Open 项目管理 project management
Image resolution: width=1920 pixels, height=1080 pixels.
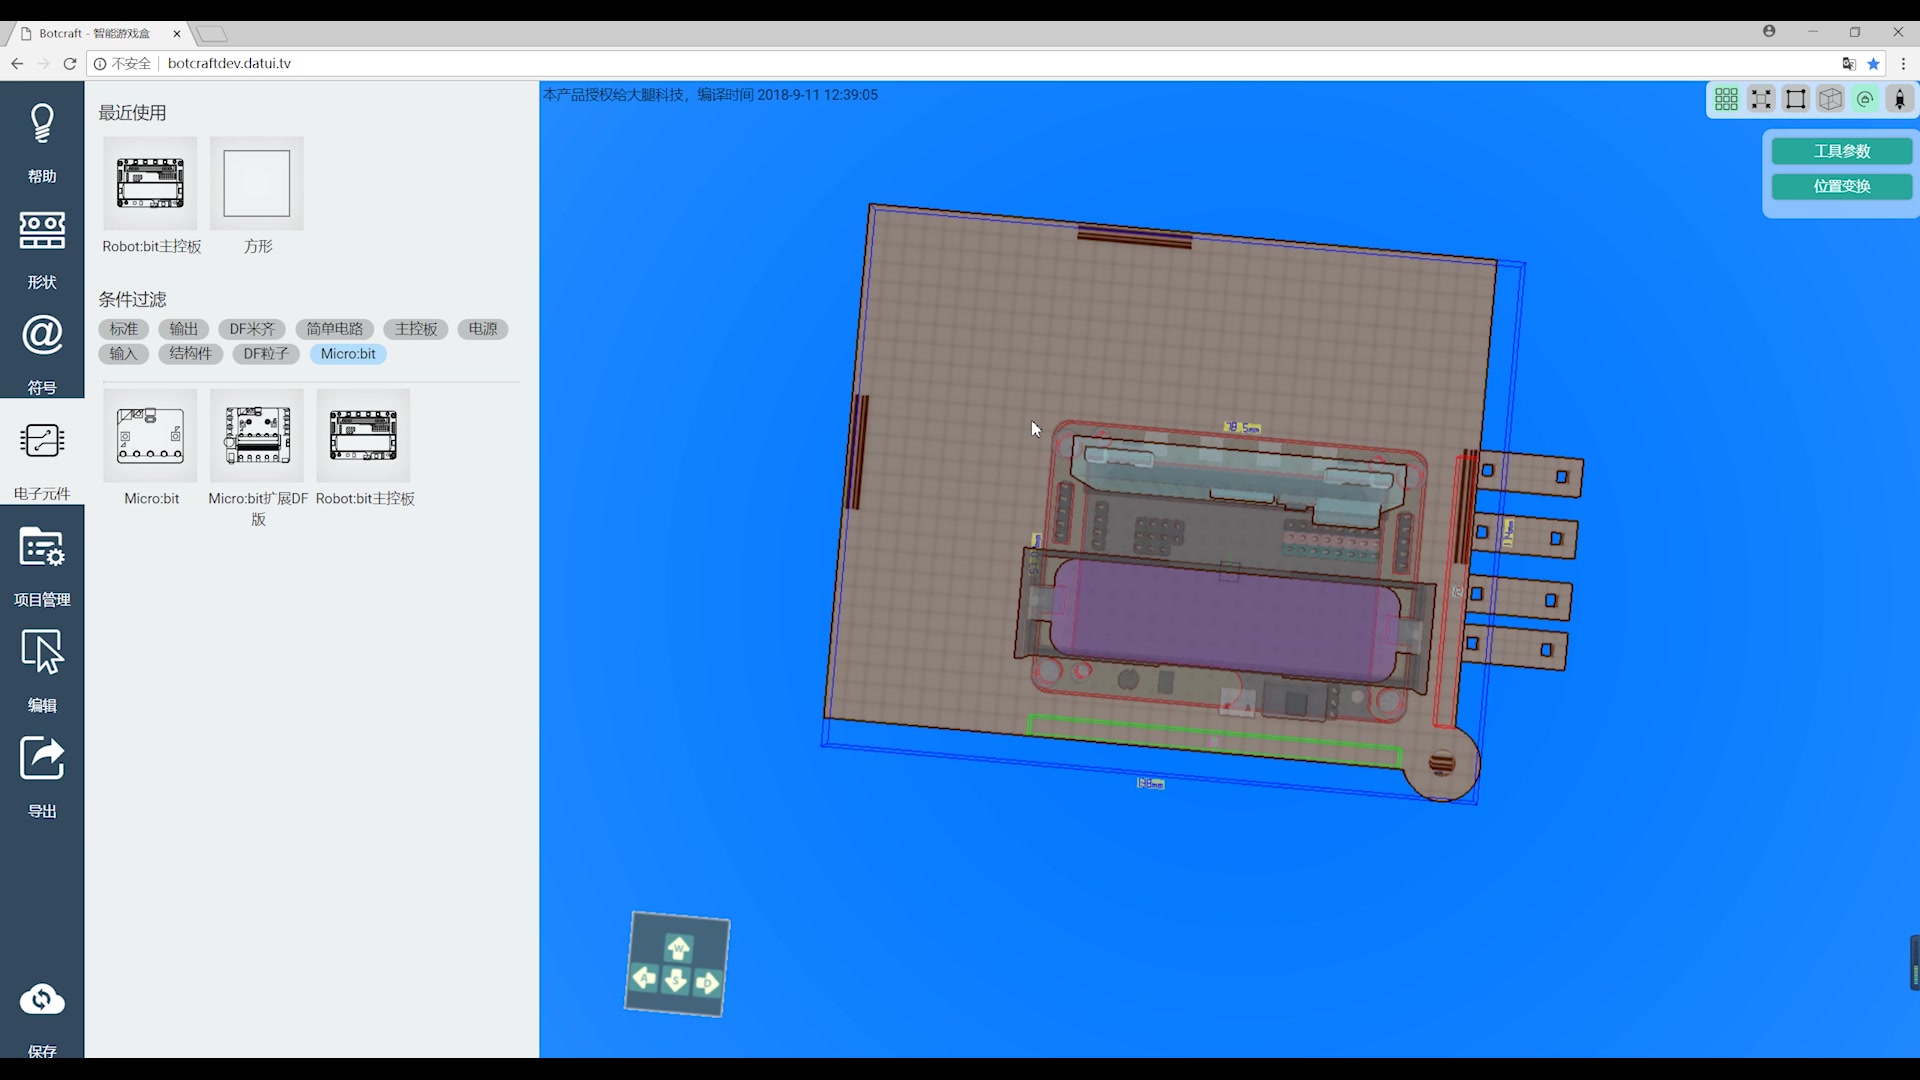pos(42,549)
